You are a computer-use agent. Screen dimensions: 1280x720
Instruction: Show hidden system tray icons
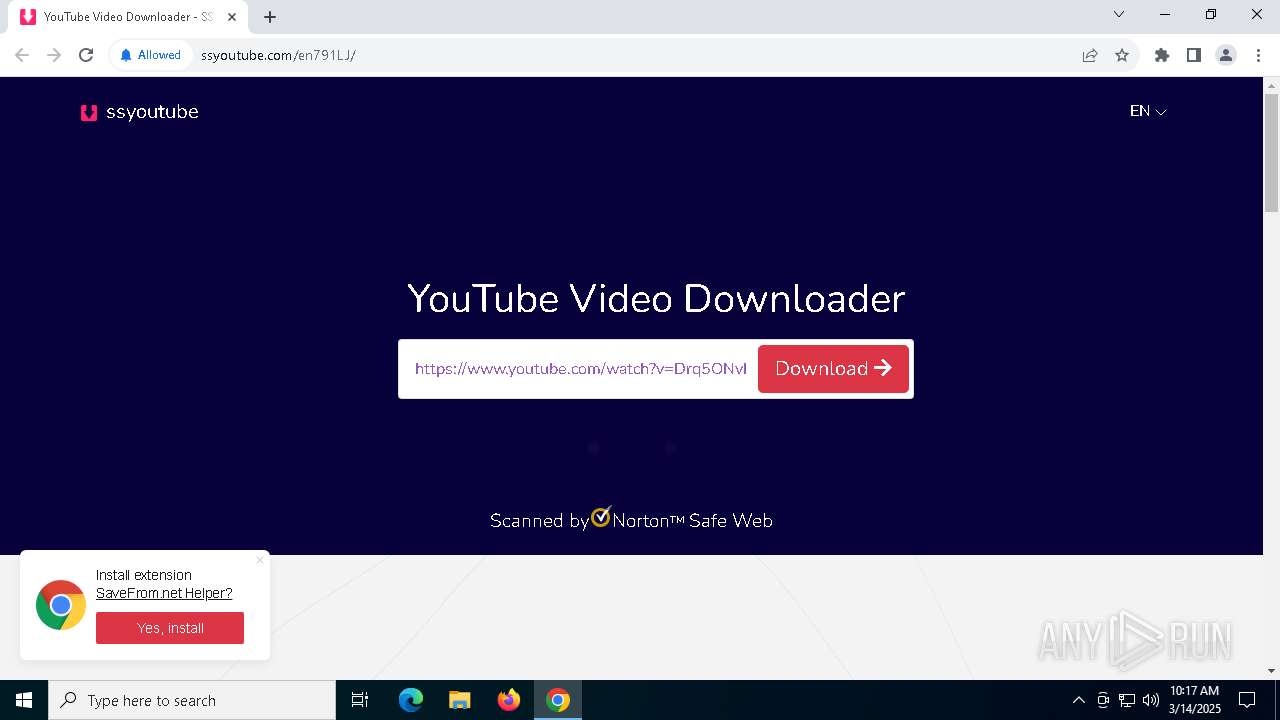pyautogui.click(x=1079, y=700)
